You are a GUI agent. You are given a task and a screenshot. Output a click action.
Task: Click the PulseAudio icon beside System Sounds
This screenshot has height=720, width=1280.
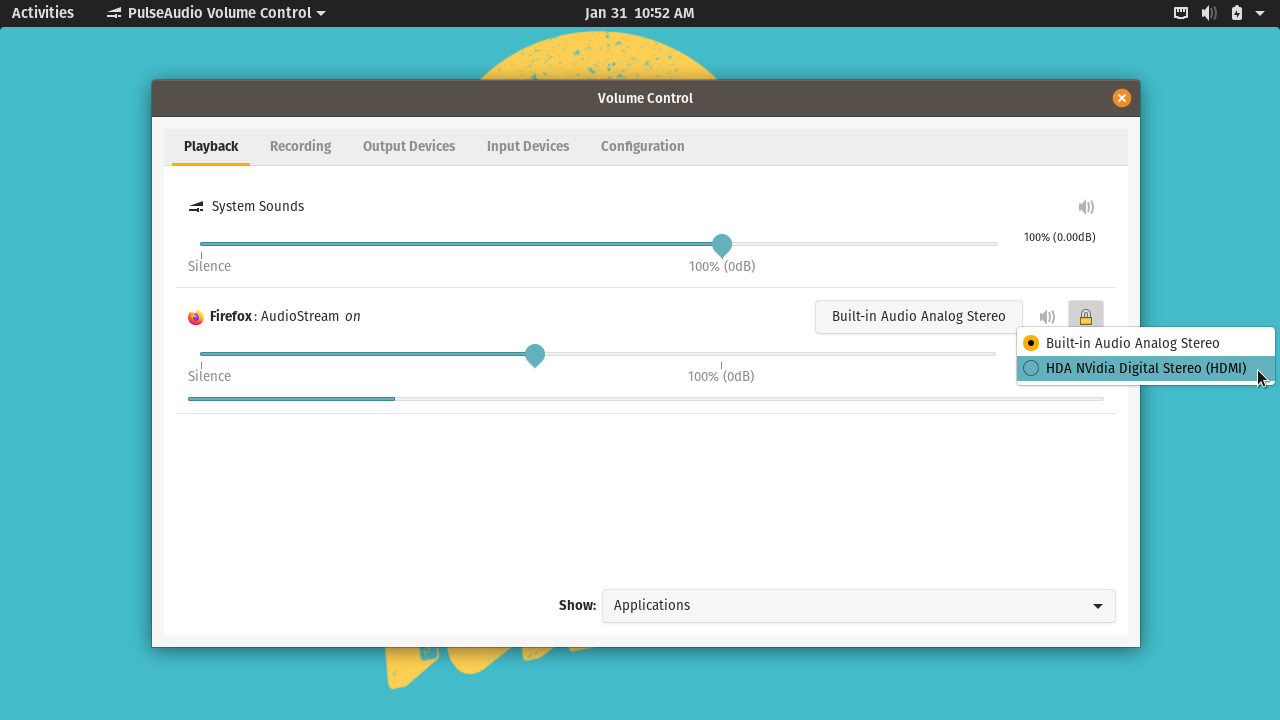[195, 207]
